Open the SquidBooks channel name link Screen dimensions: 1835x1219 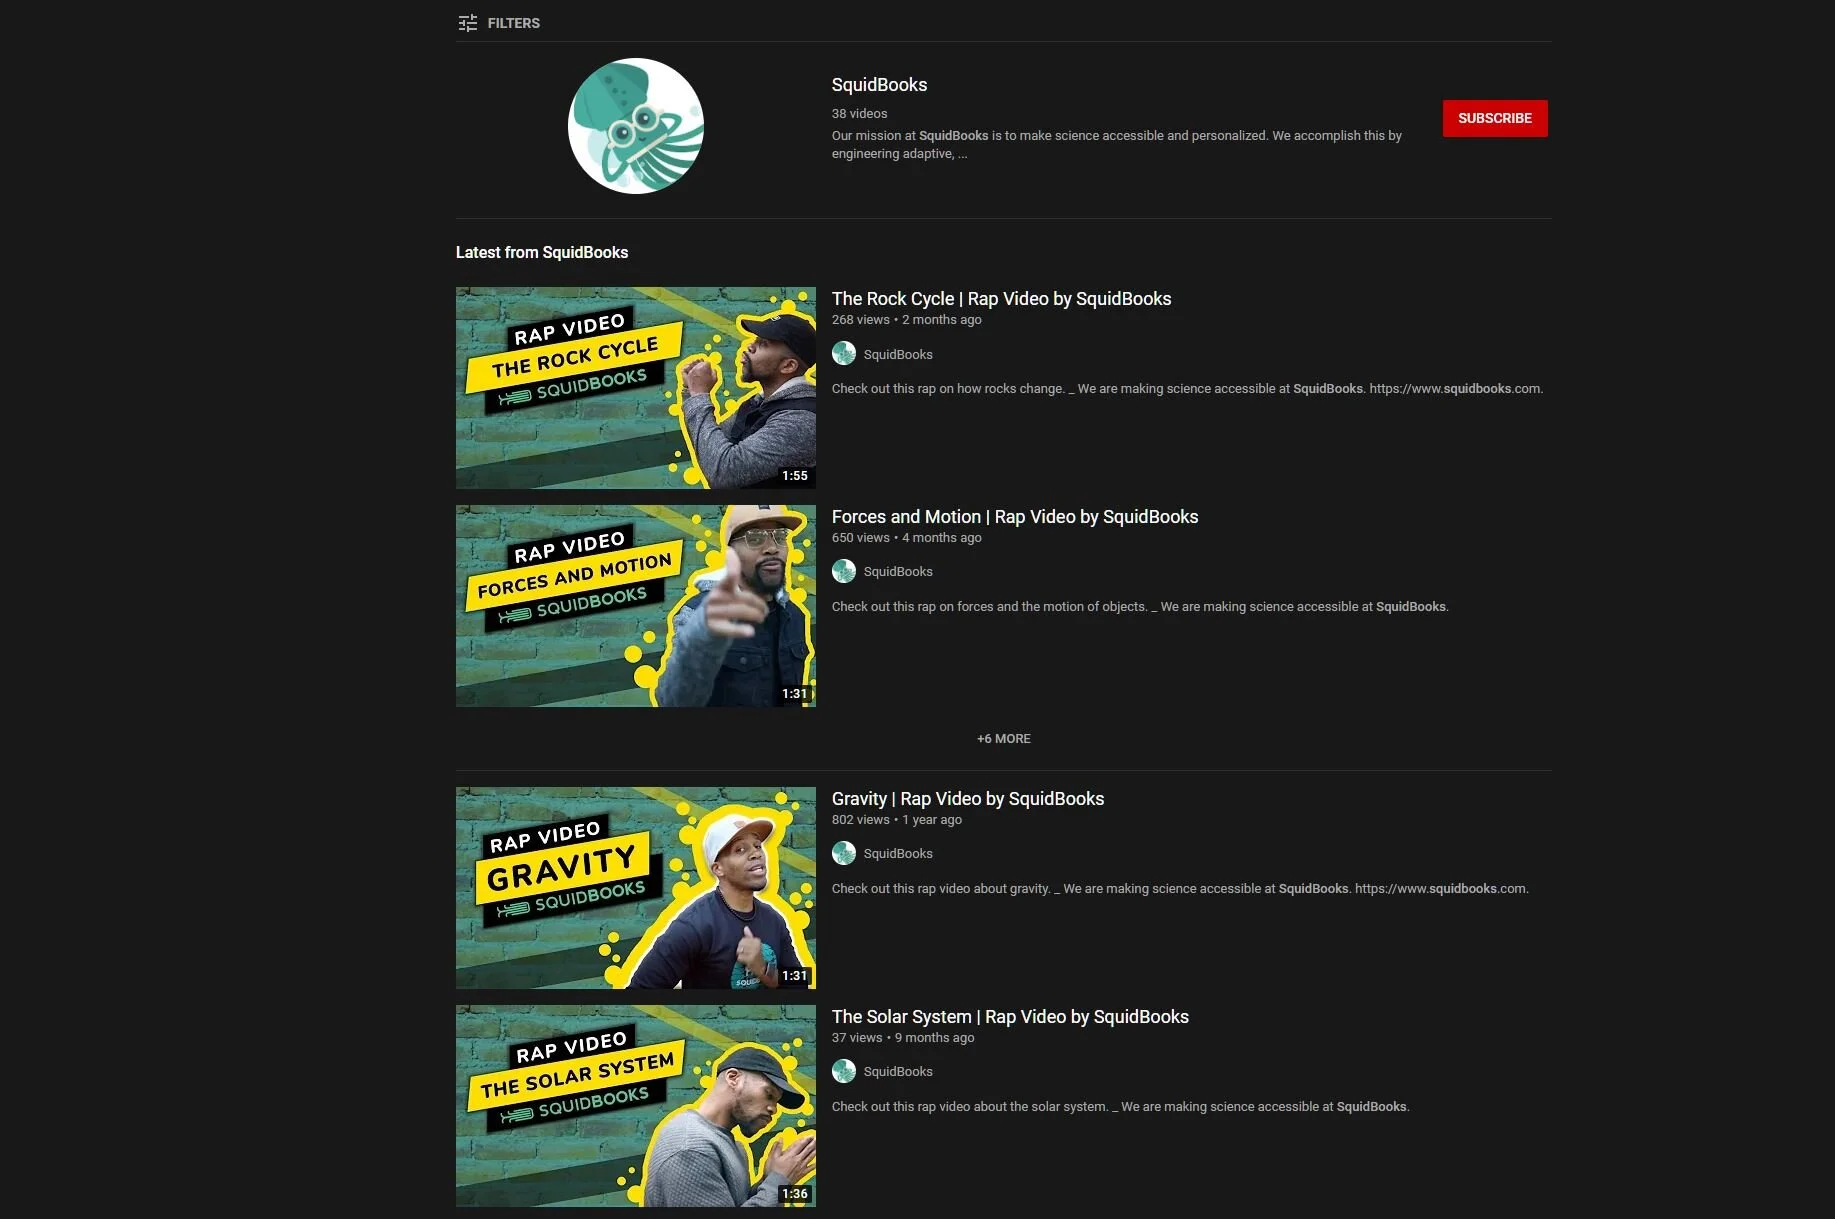tap(879, 85)
